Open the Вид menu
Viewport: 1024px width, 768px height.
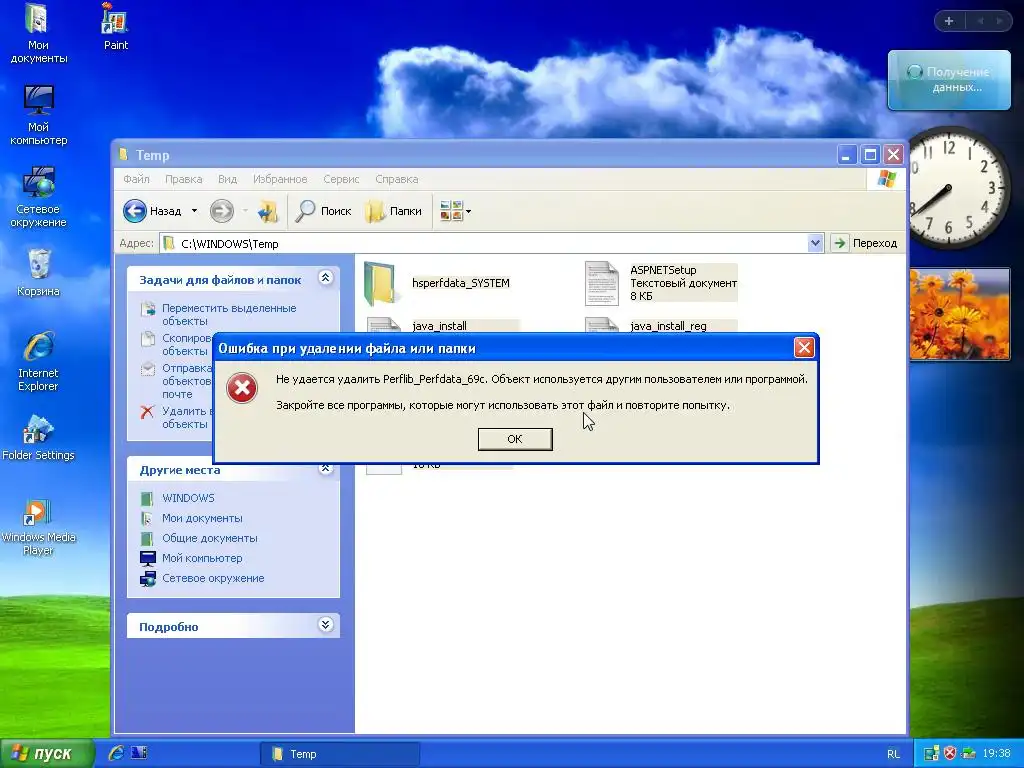[x=227, y=179]
